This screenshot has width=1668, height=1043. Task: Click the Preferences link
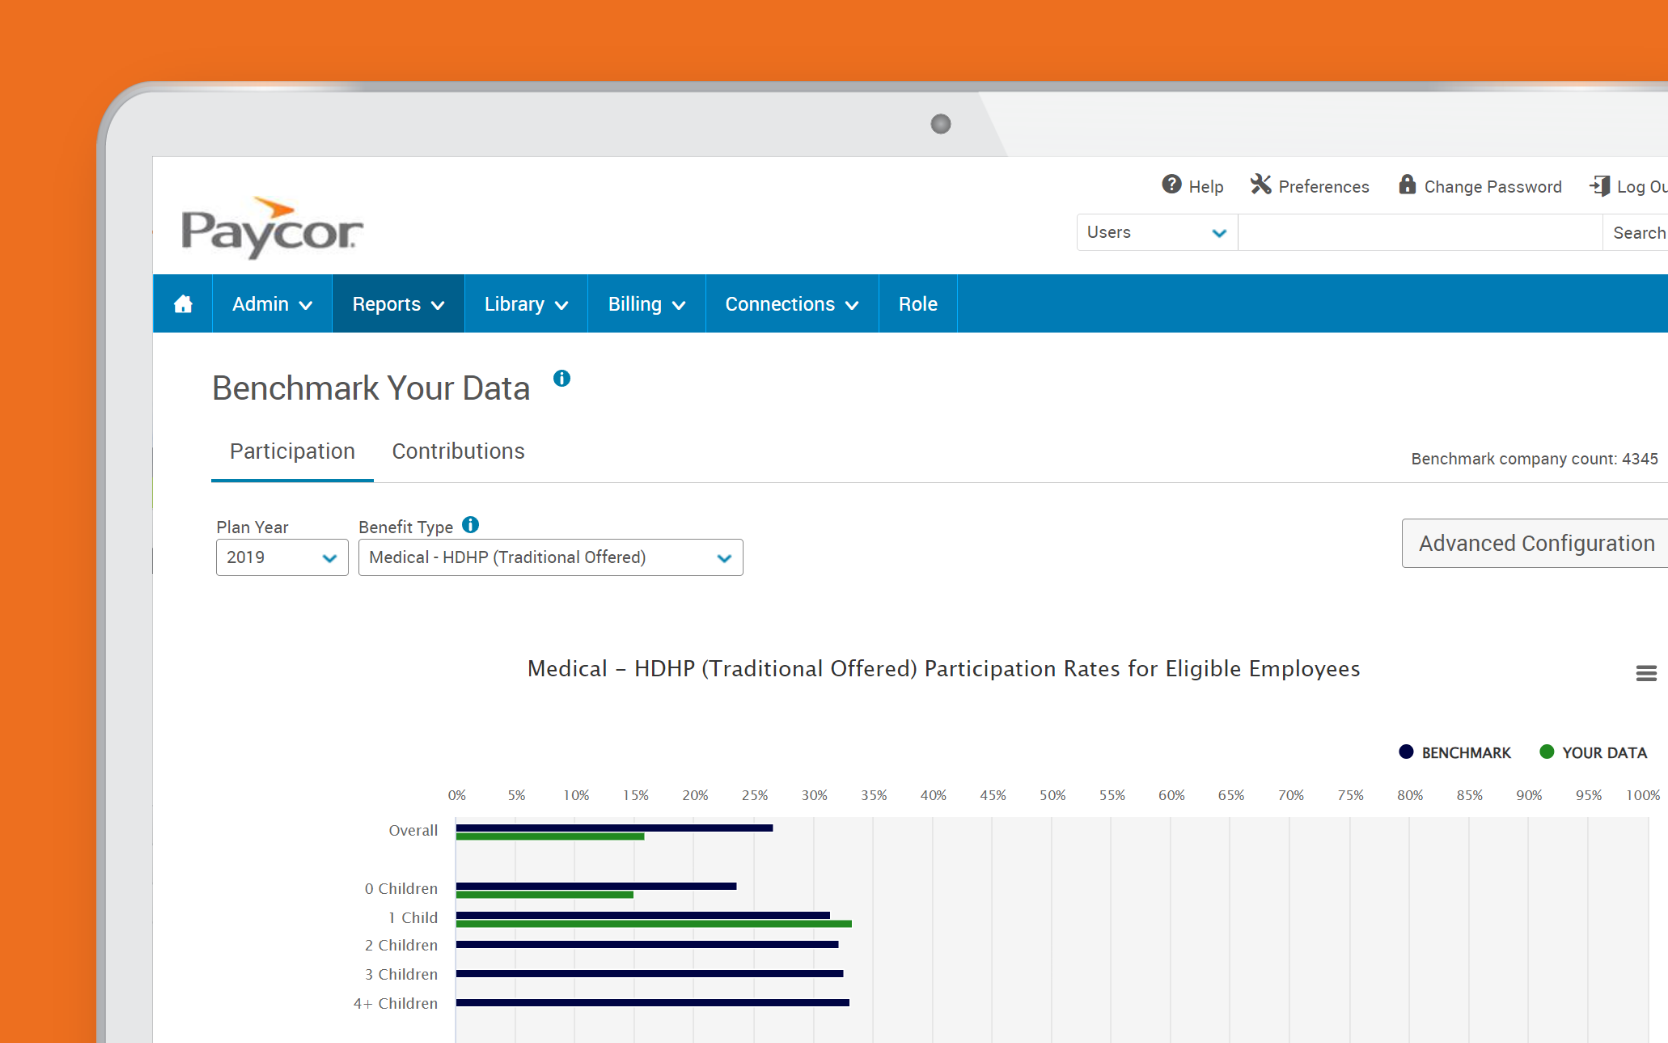pyautogui.click(x=1324, y=186)
